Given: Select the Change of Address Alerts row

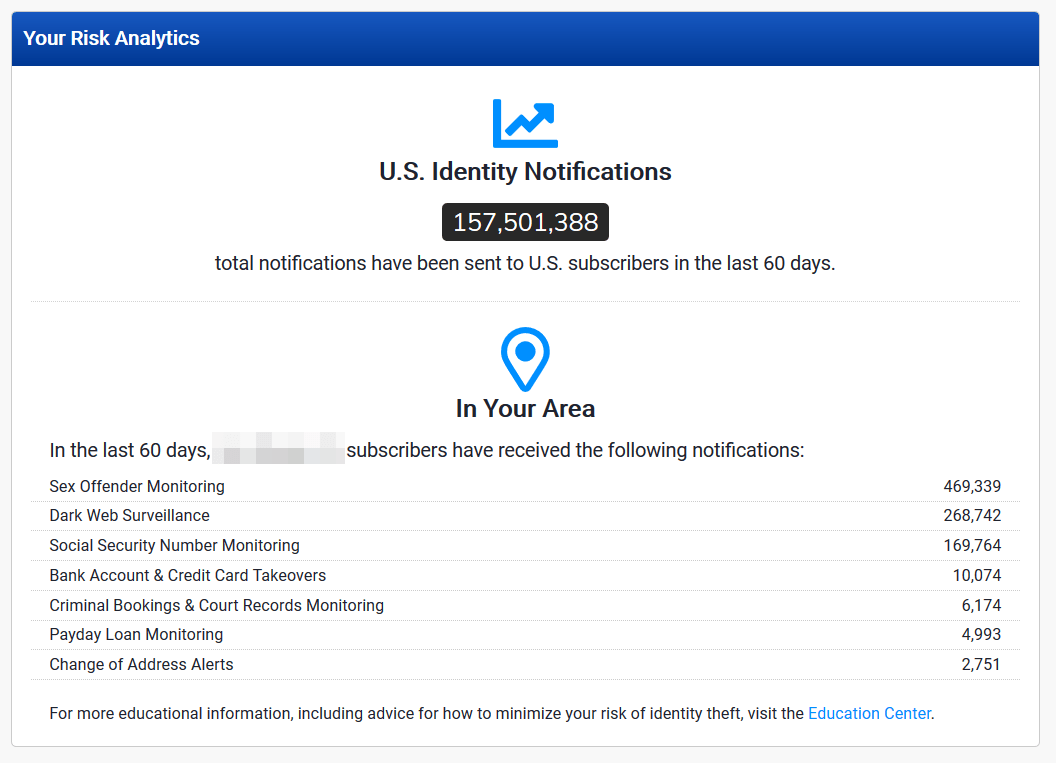Looking at the screenshot, I should click(x=141, y=664).
